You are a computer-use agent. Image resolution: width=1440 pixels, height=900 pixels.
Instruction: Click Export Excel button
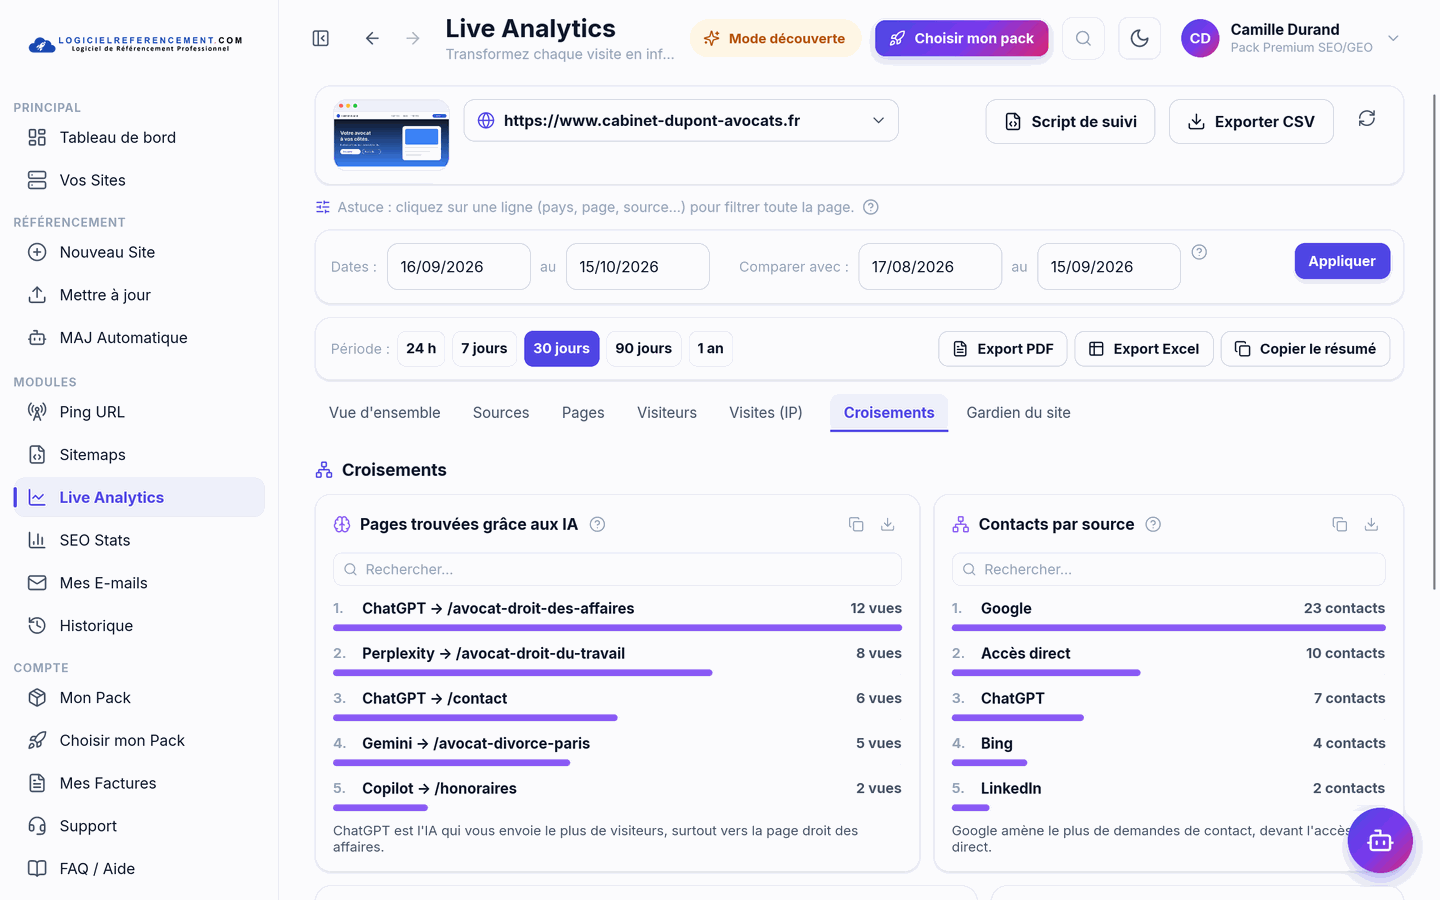tap(1144, 348)
